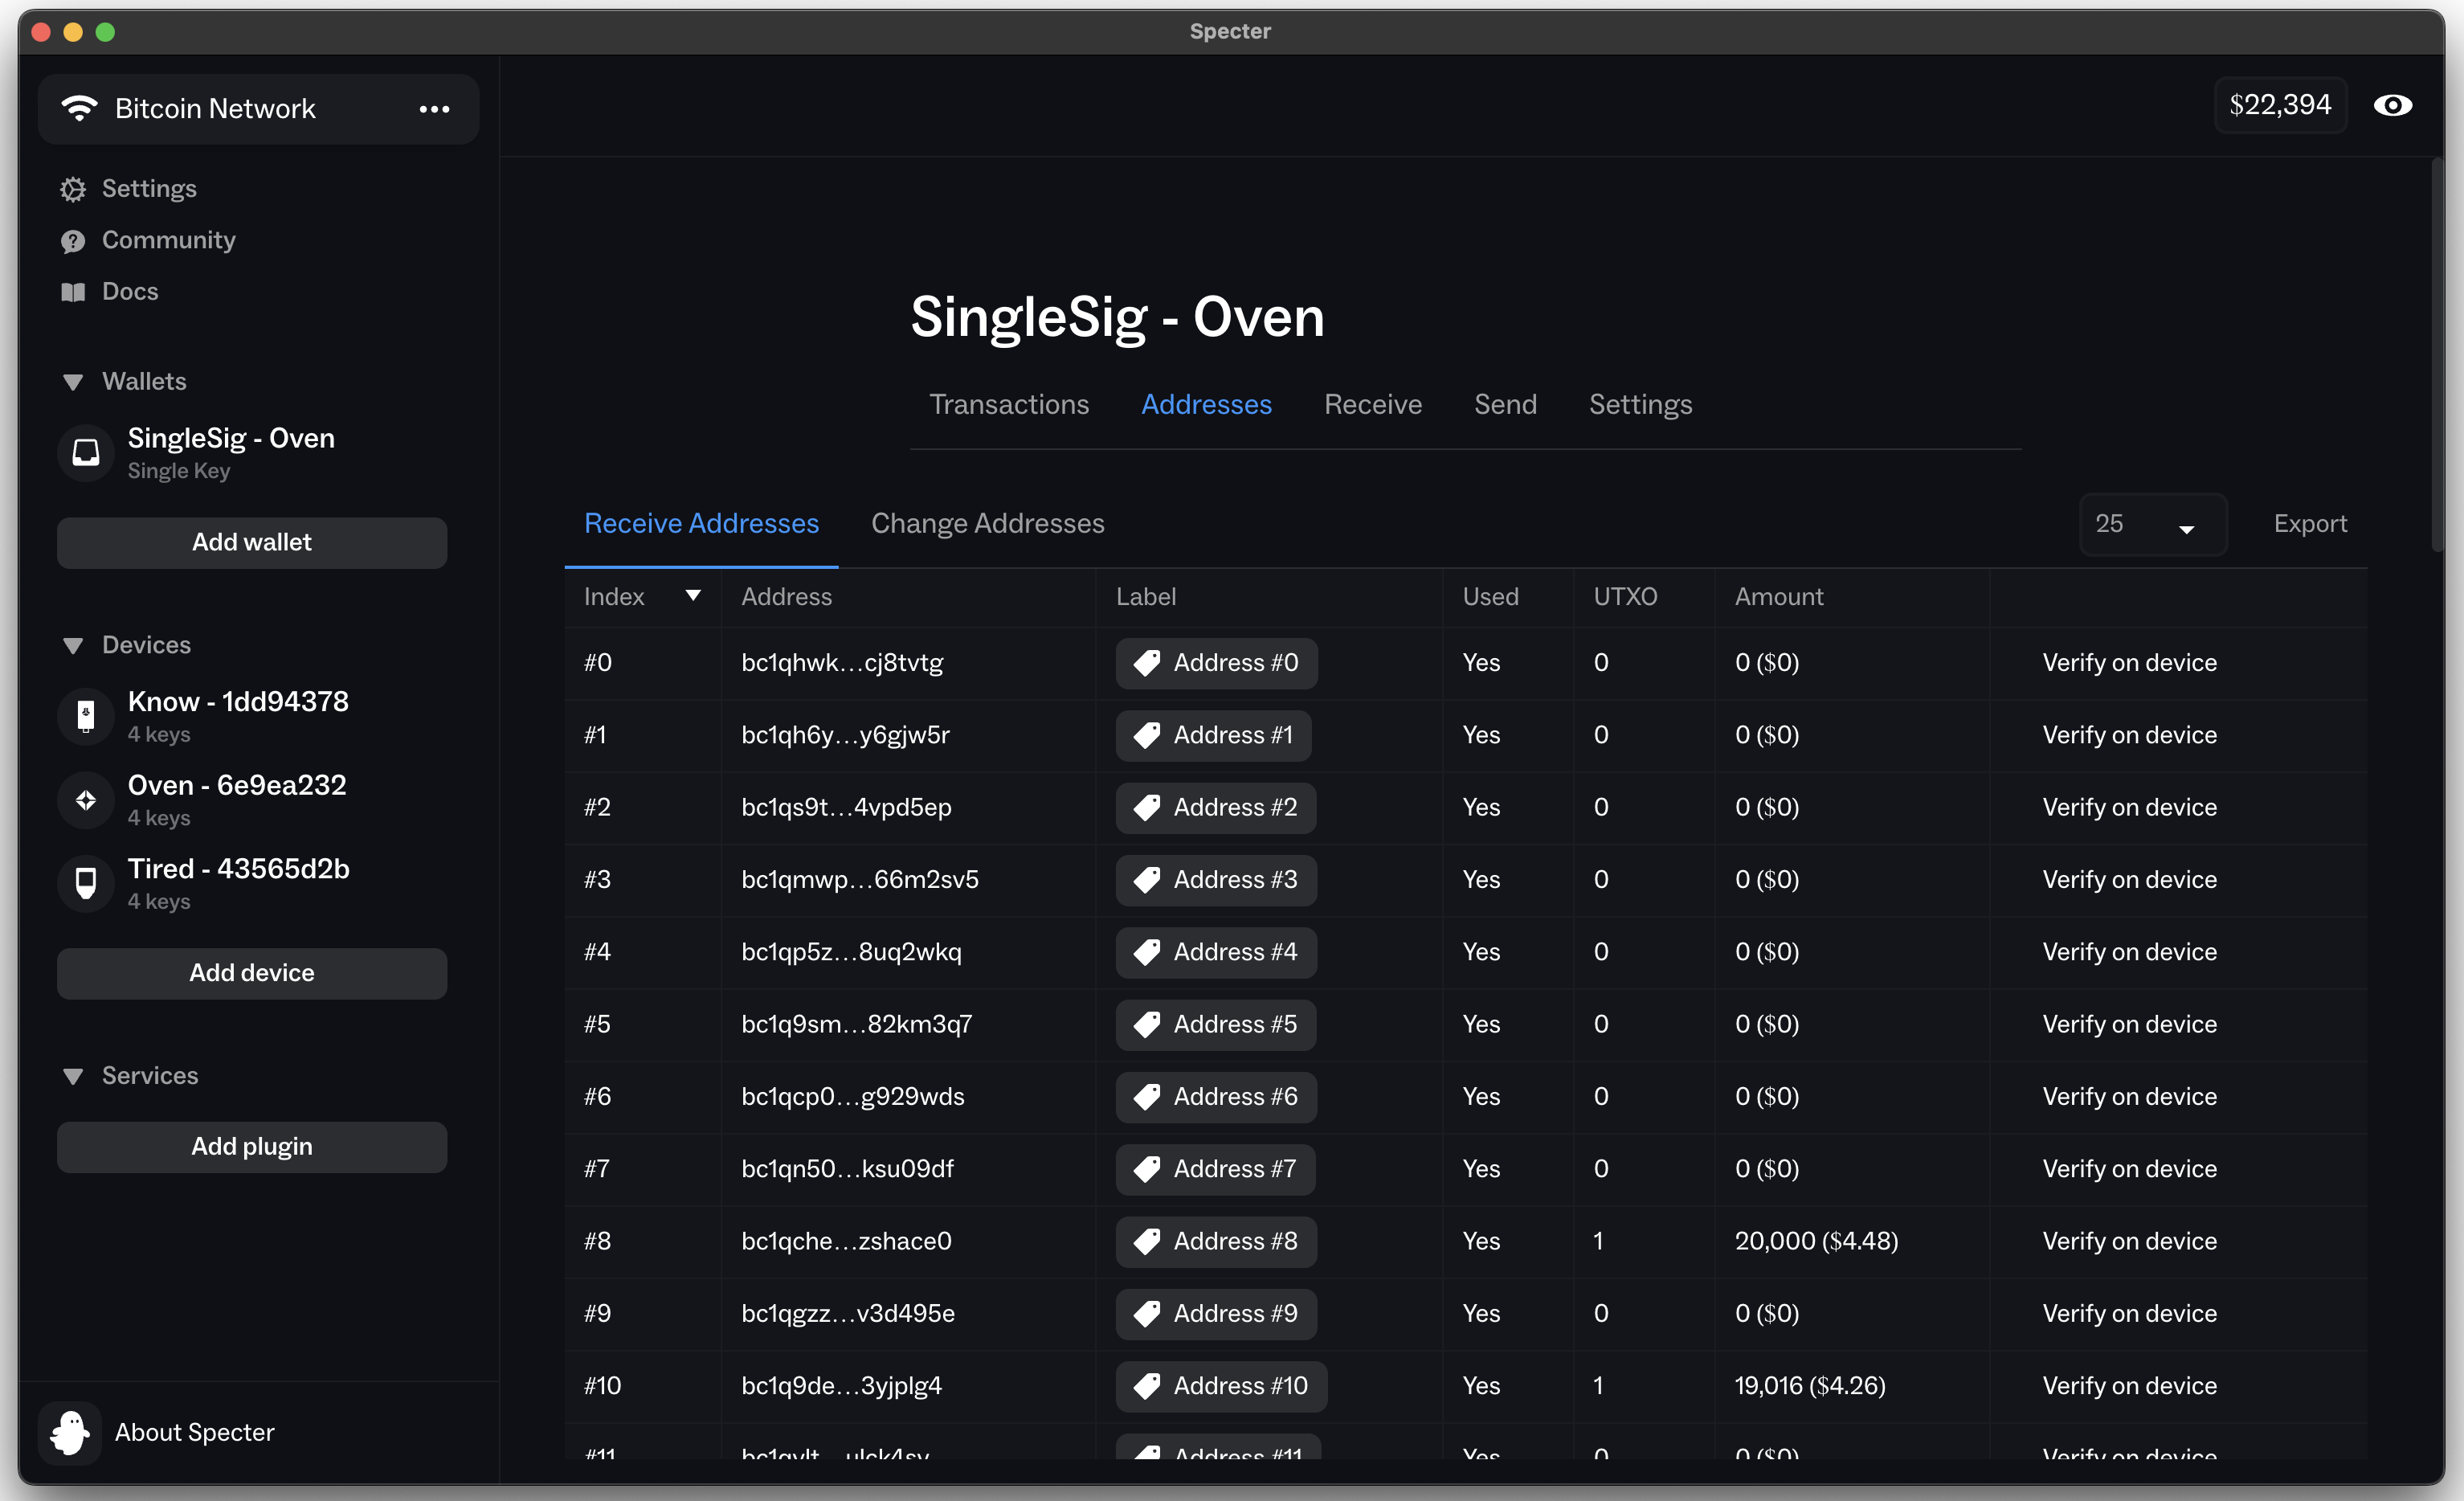2464x1501 pixels.
Task: Click the Add plugin button
Action: (x=252, y=1147)
